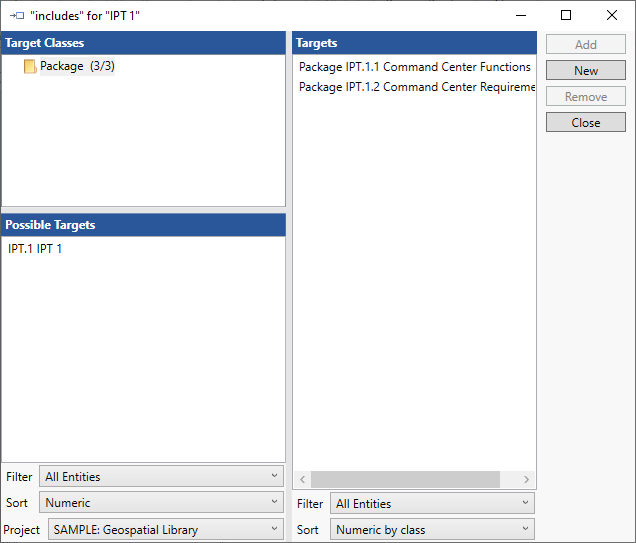Open the Numeric Sort dropdown
Image resolution: width=636 pixels, height=543 pixels.
pyautogui.click(x=161, y=503)
